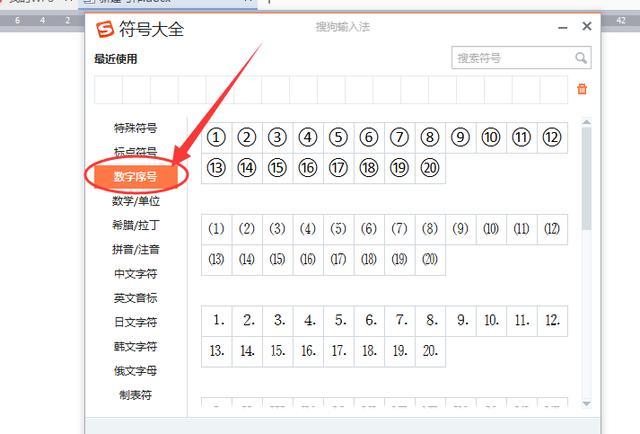Insert circled number ⑫
Viewport: 640px width, 434px height.
click(552, 137)
